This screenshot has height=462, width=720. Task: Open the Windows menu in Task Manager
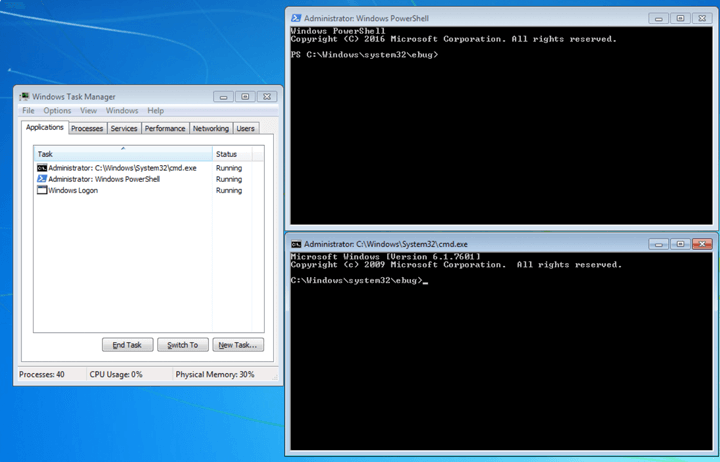pos(122,111)
